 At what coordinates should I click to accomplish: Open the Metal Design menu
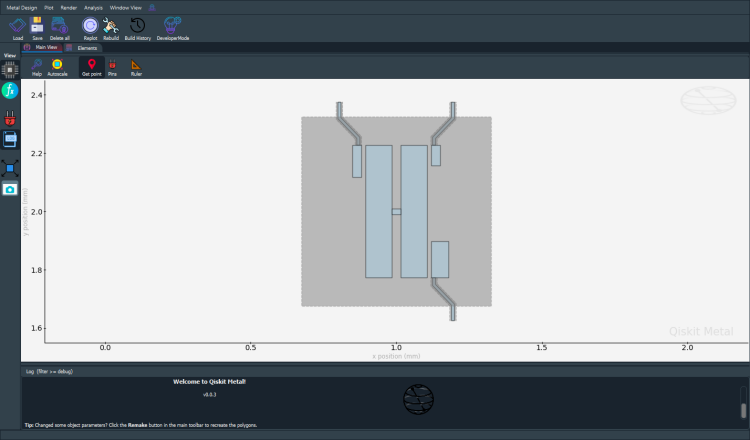[22, 8]
